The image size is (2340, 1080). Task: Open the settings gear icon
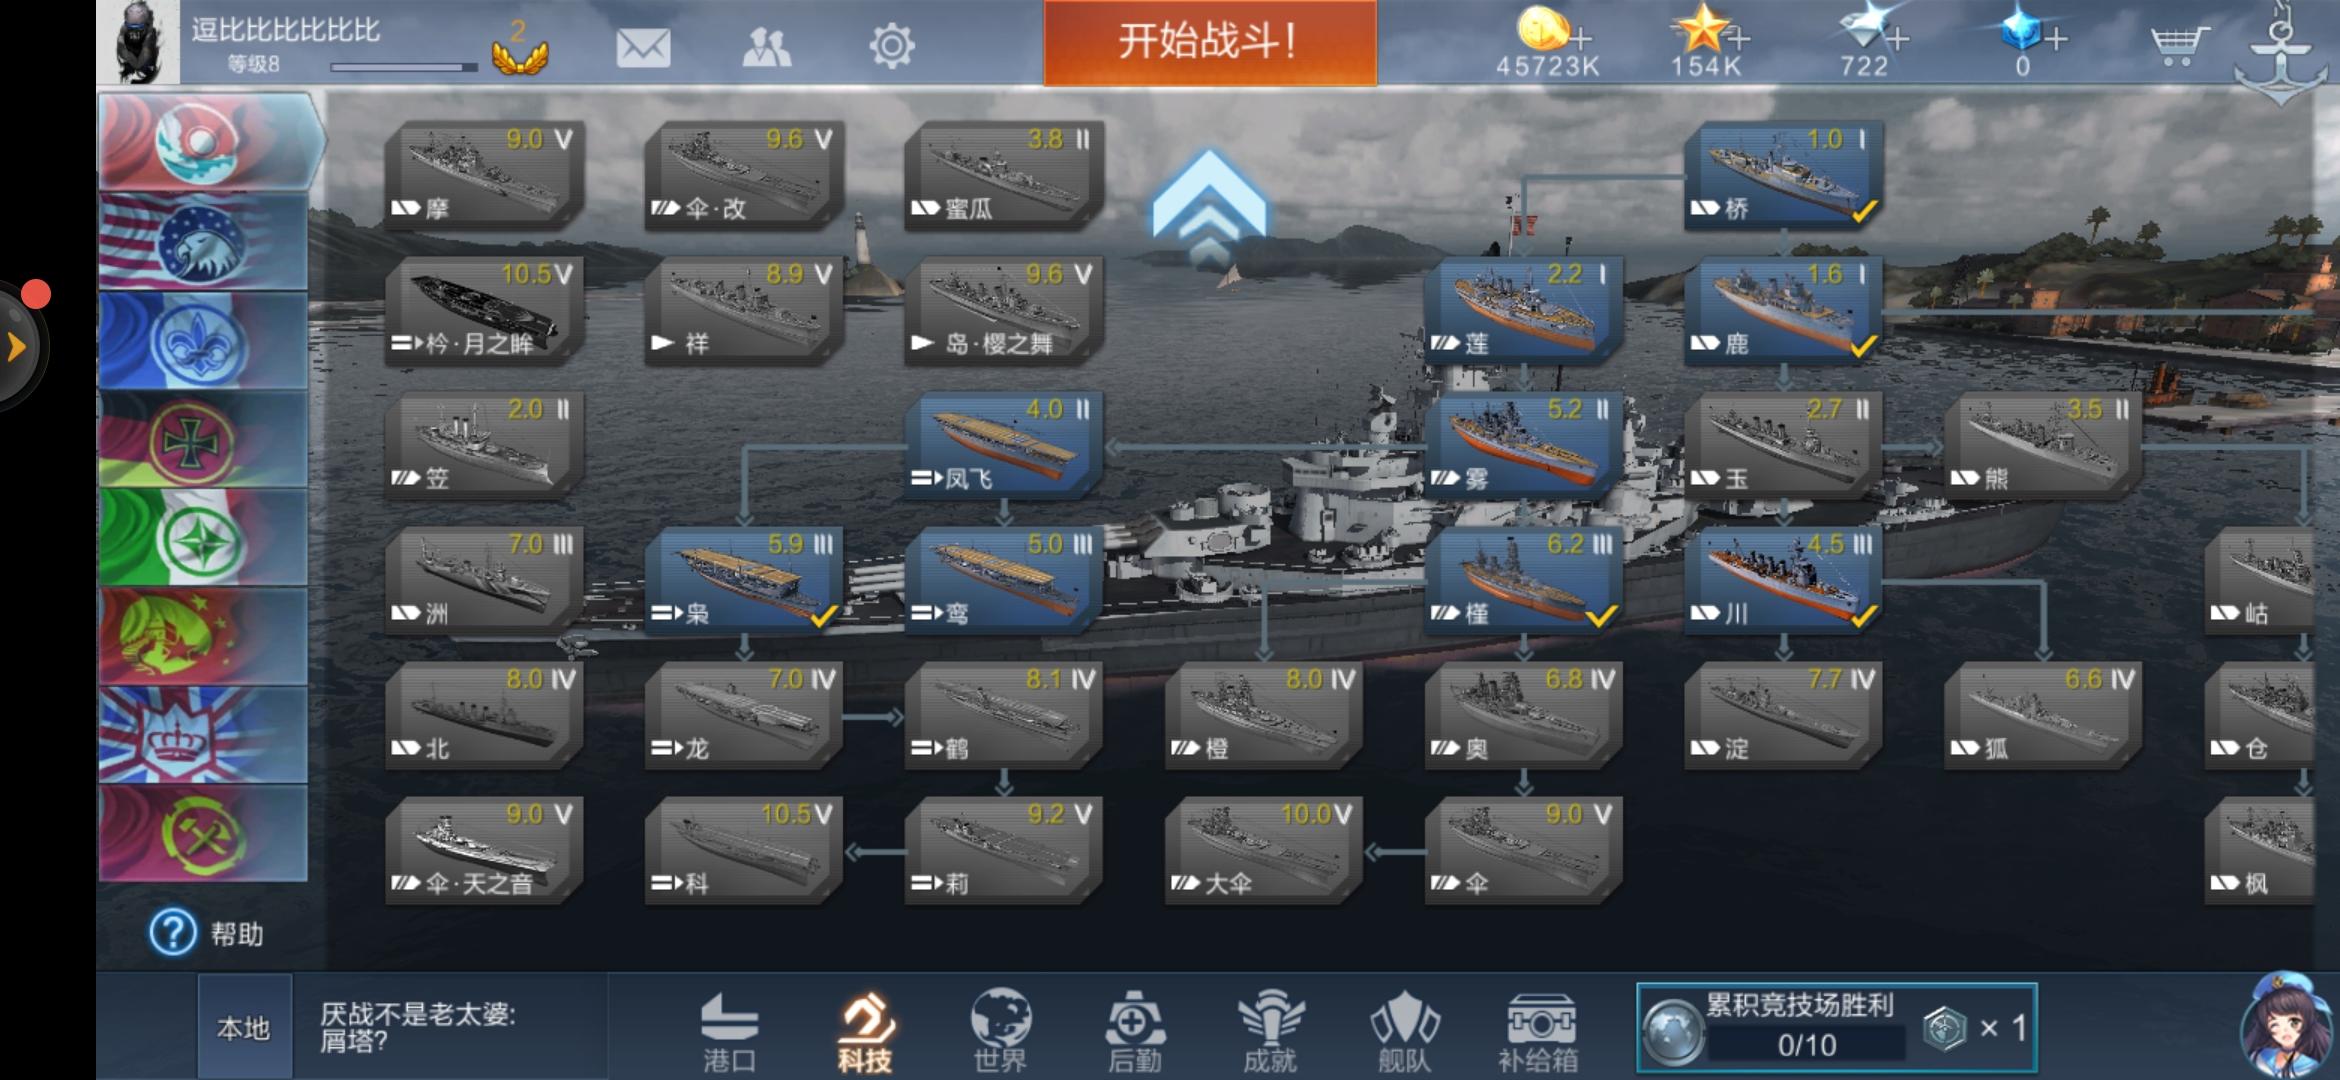click(891, 46)
